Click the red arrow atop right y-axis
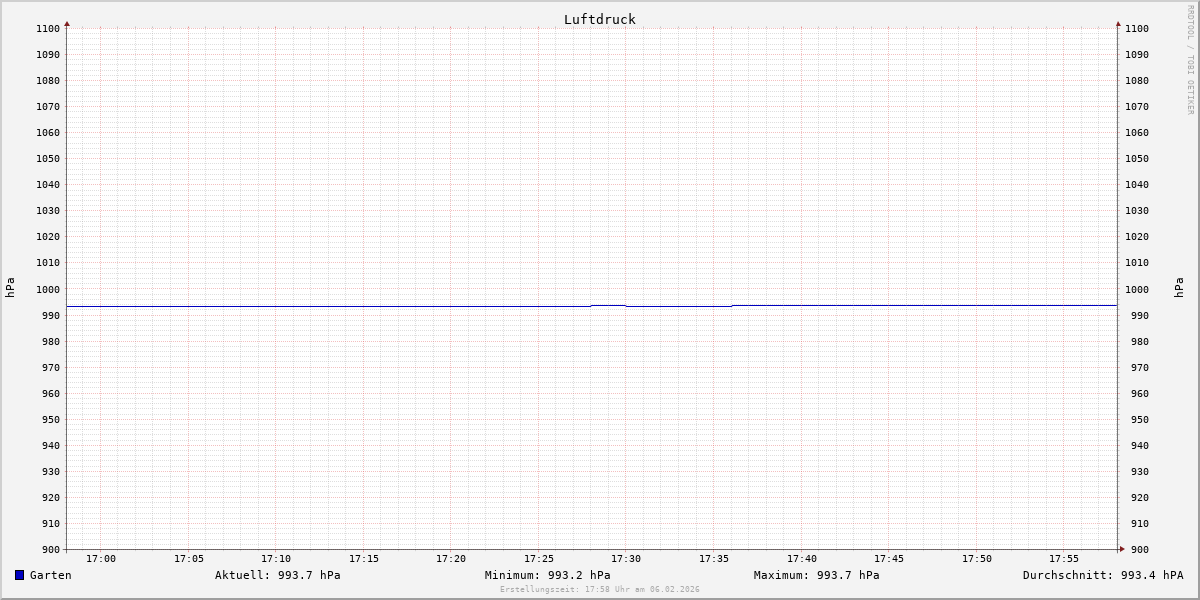The height and width of the screenshot is (600, 1200). 1118,23
